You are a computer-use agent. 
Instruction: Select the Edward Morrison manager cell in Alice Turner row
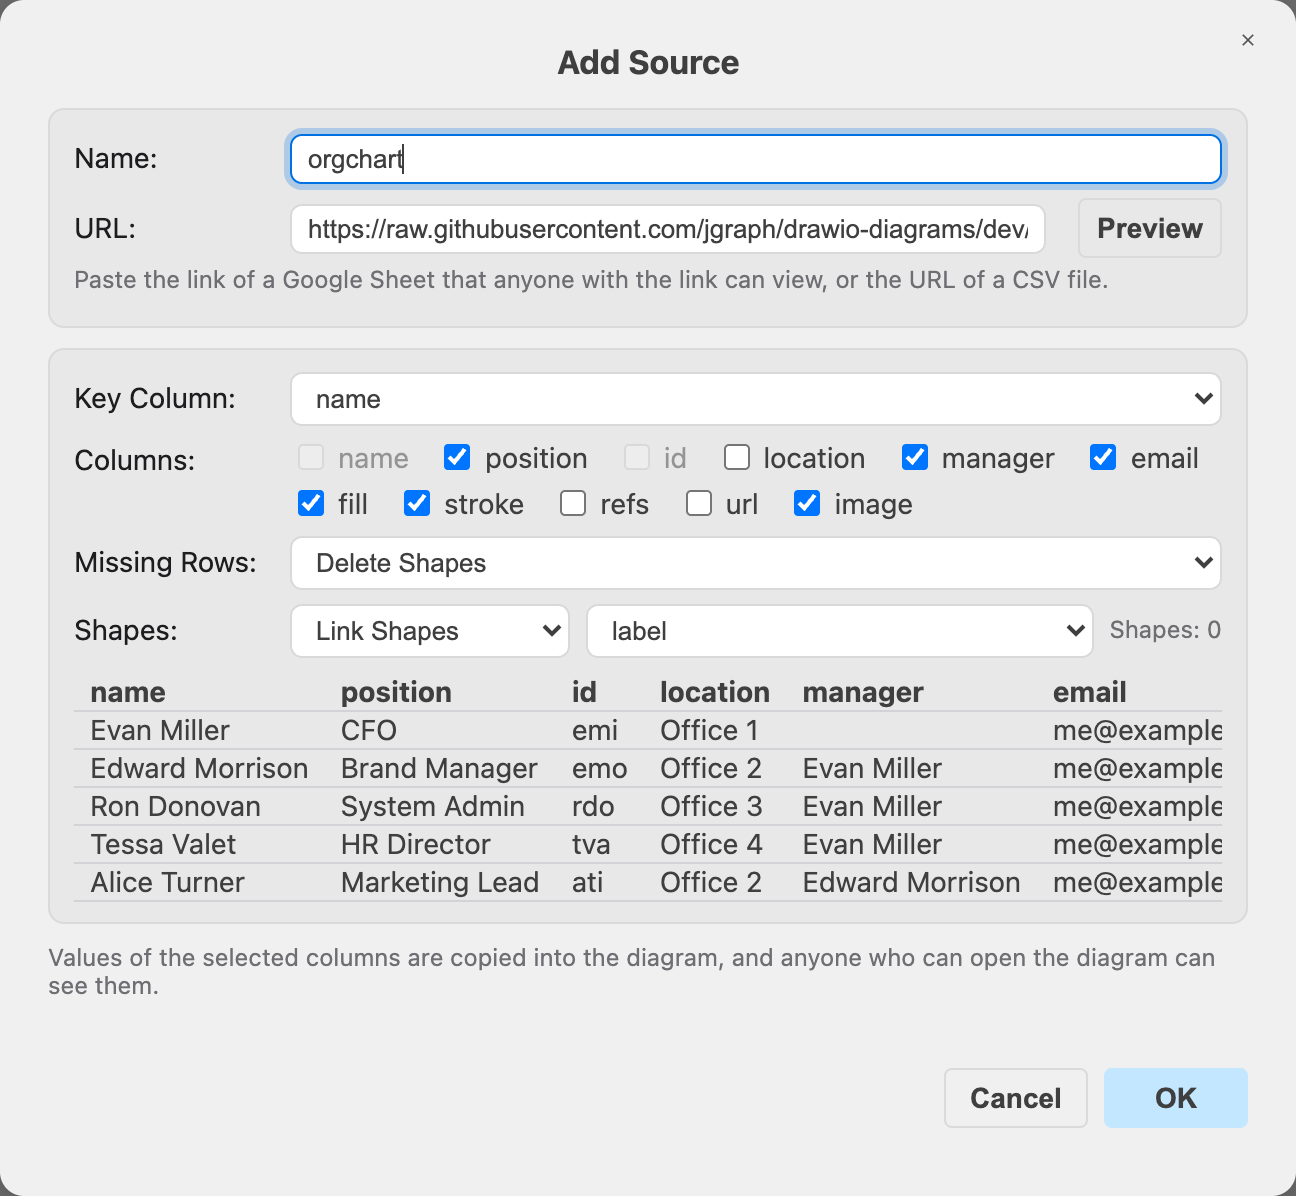coord(912,883)
